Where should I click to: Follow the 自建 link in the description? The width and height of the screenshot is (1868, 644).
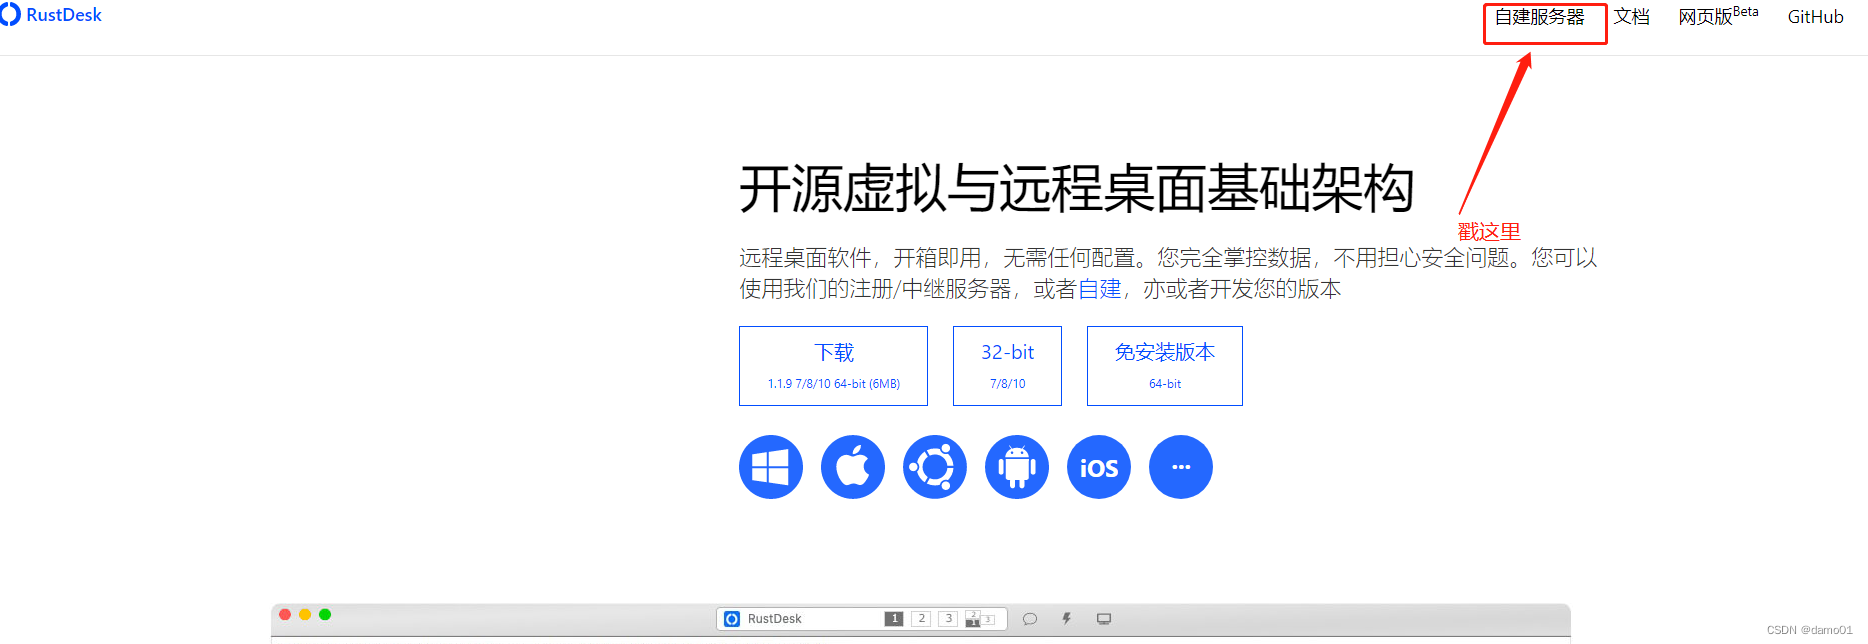point(1099,289)
